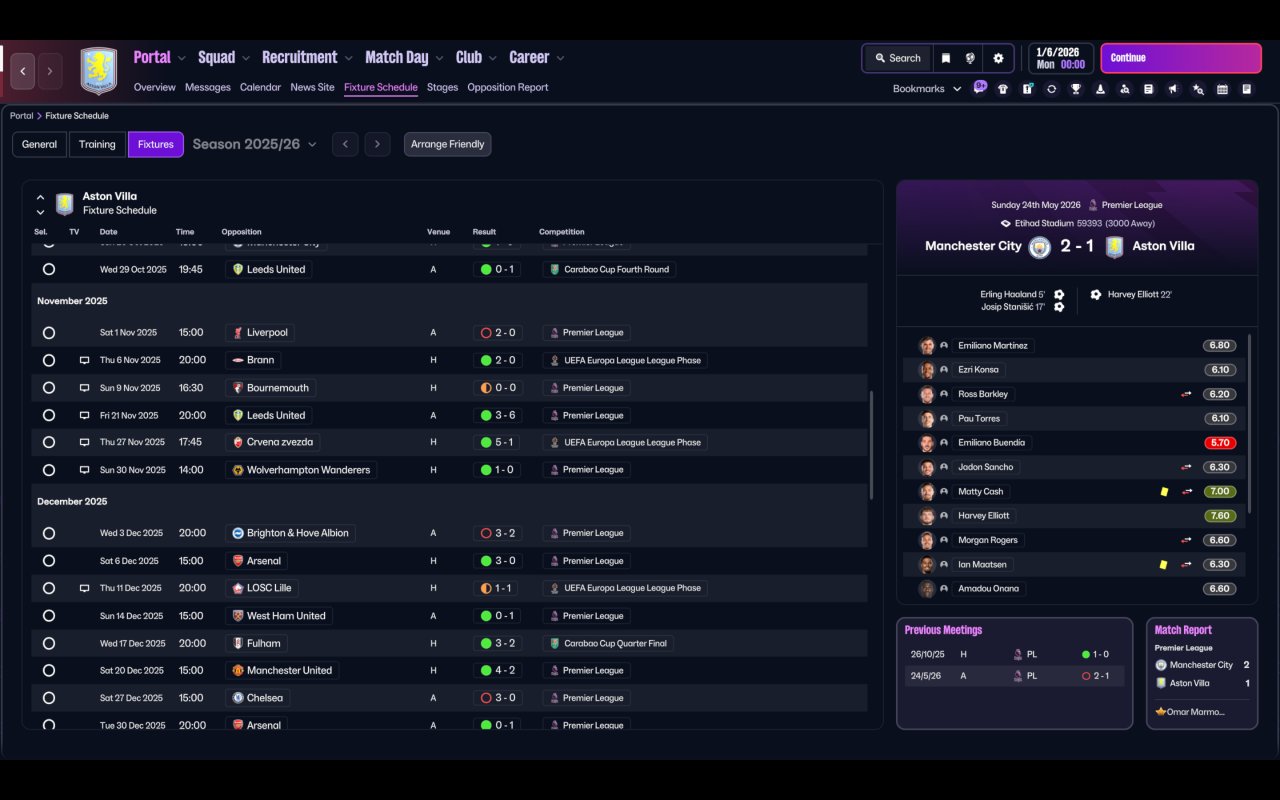Open the Messages tab
The width and height of the screenshot is (1280, 800).
point(208,88)
